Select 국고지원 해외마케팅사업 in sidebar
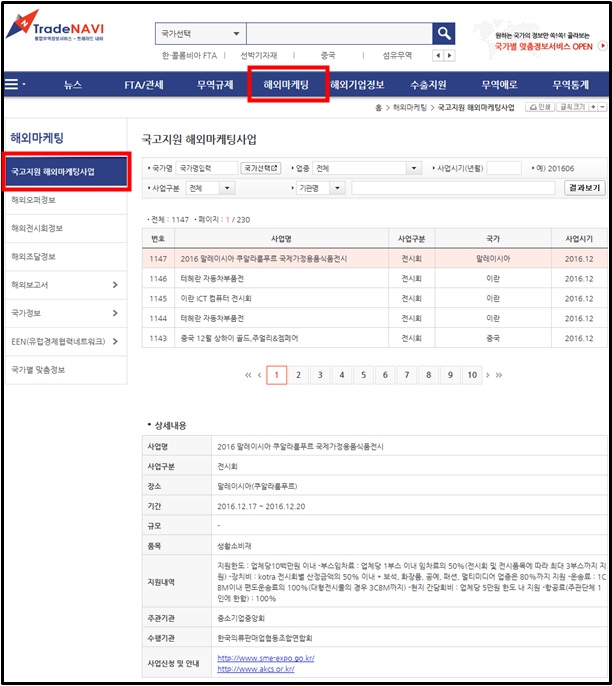This screenshot has height=686, width=612. (x=66, y=171)
